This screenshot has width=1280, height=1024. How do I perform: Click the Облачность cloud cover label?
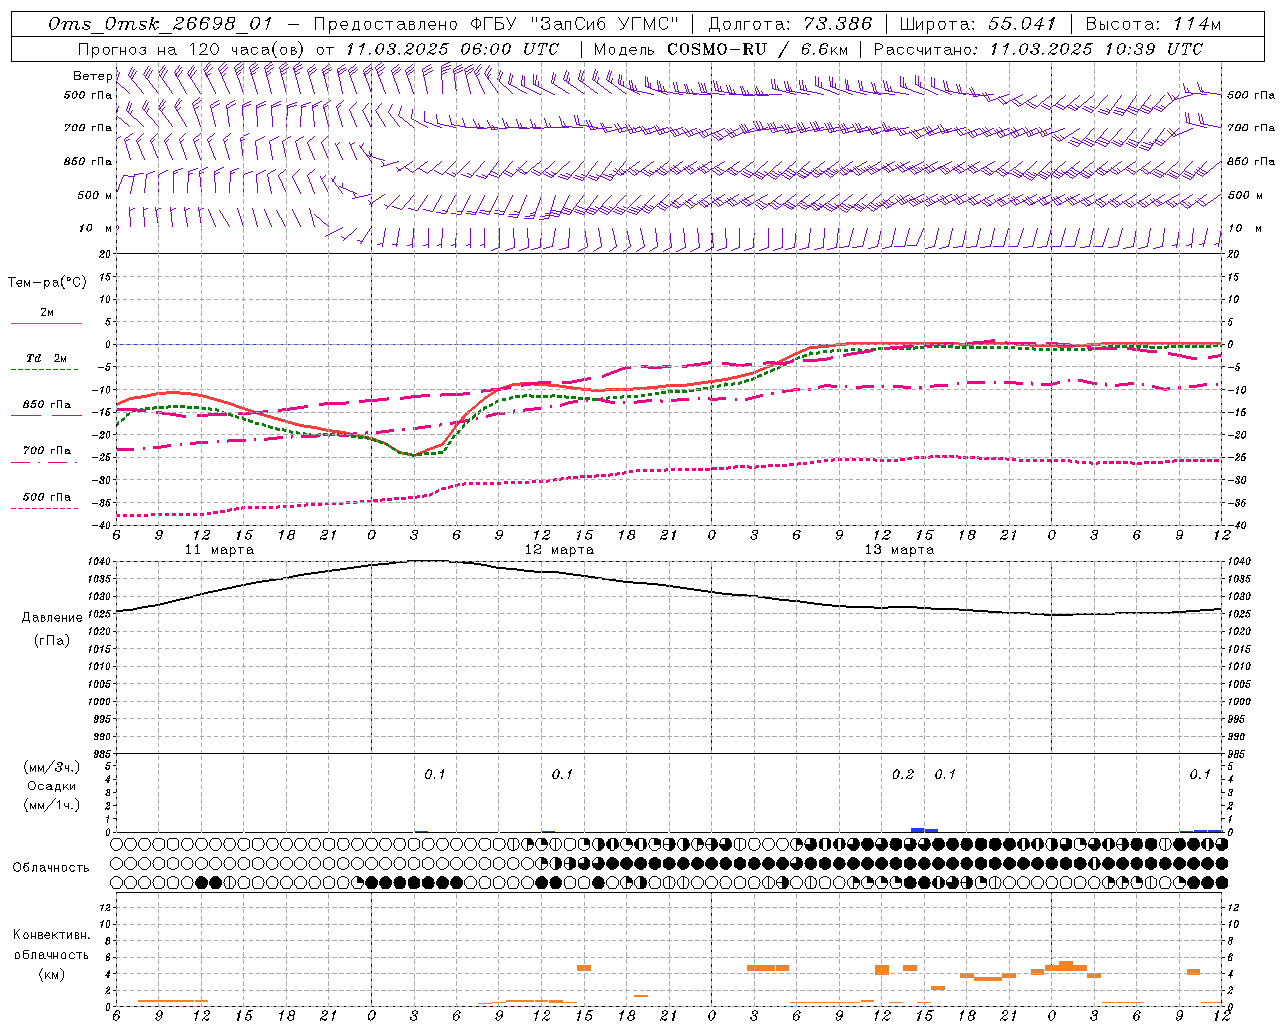(51, 867)
